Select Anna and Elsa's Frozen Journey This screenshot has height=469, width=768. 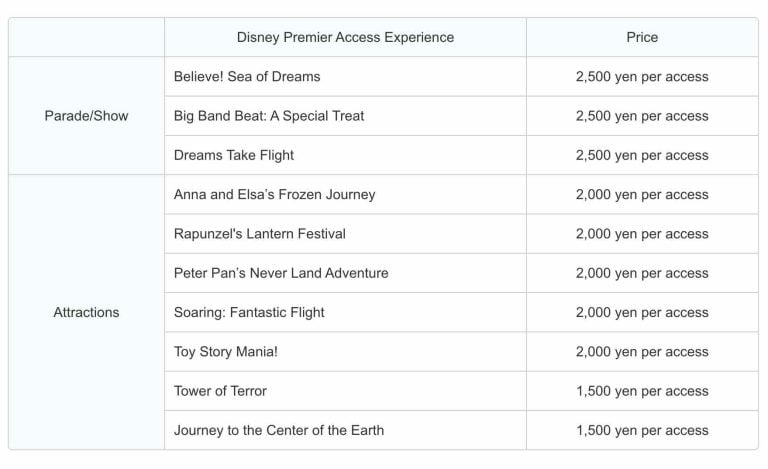pos(275,194)
